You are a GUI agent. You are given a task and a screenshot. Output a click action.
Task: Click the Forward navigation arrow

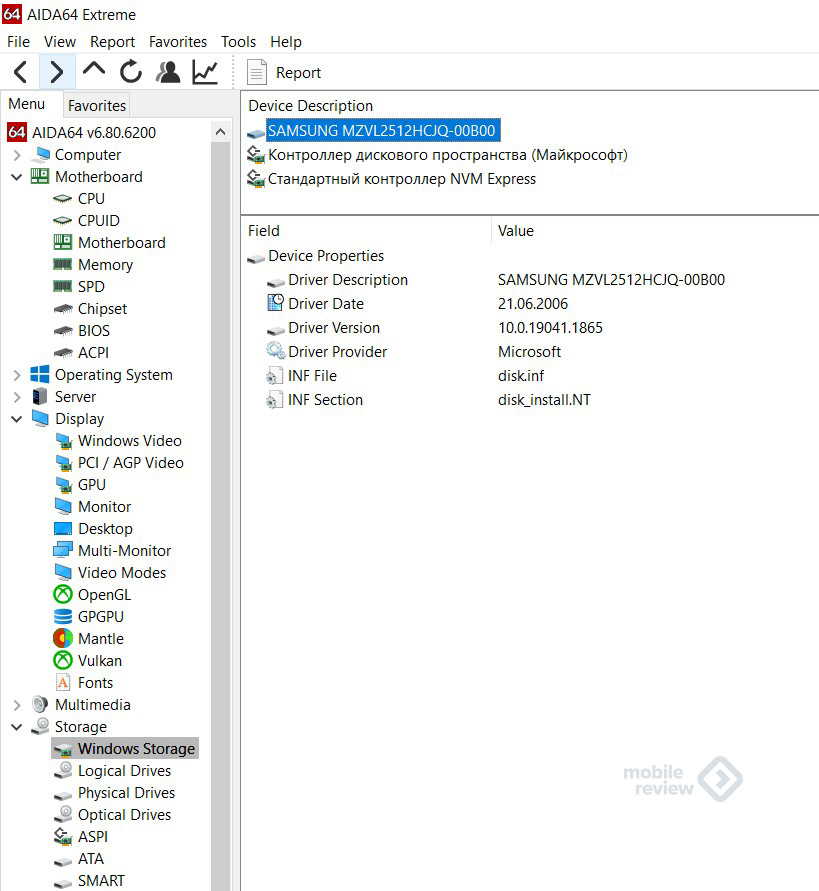[x=56, y=72]
